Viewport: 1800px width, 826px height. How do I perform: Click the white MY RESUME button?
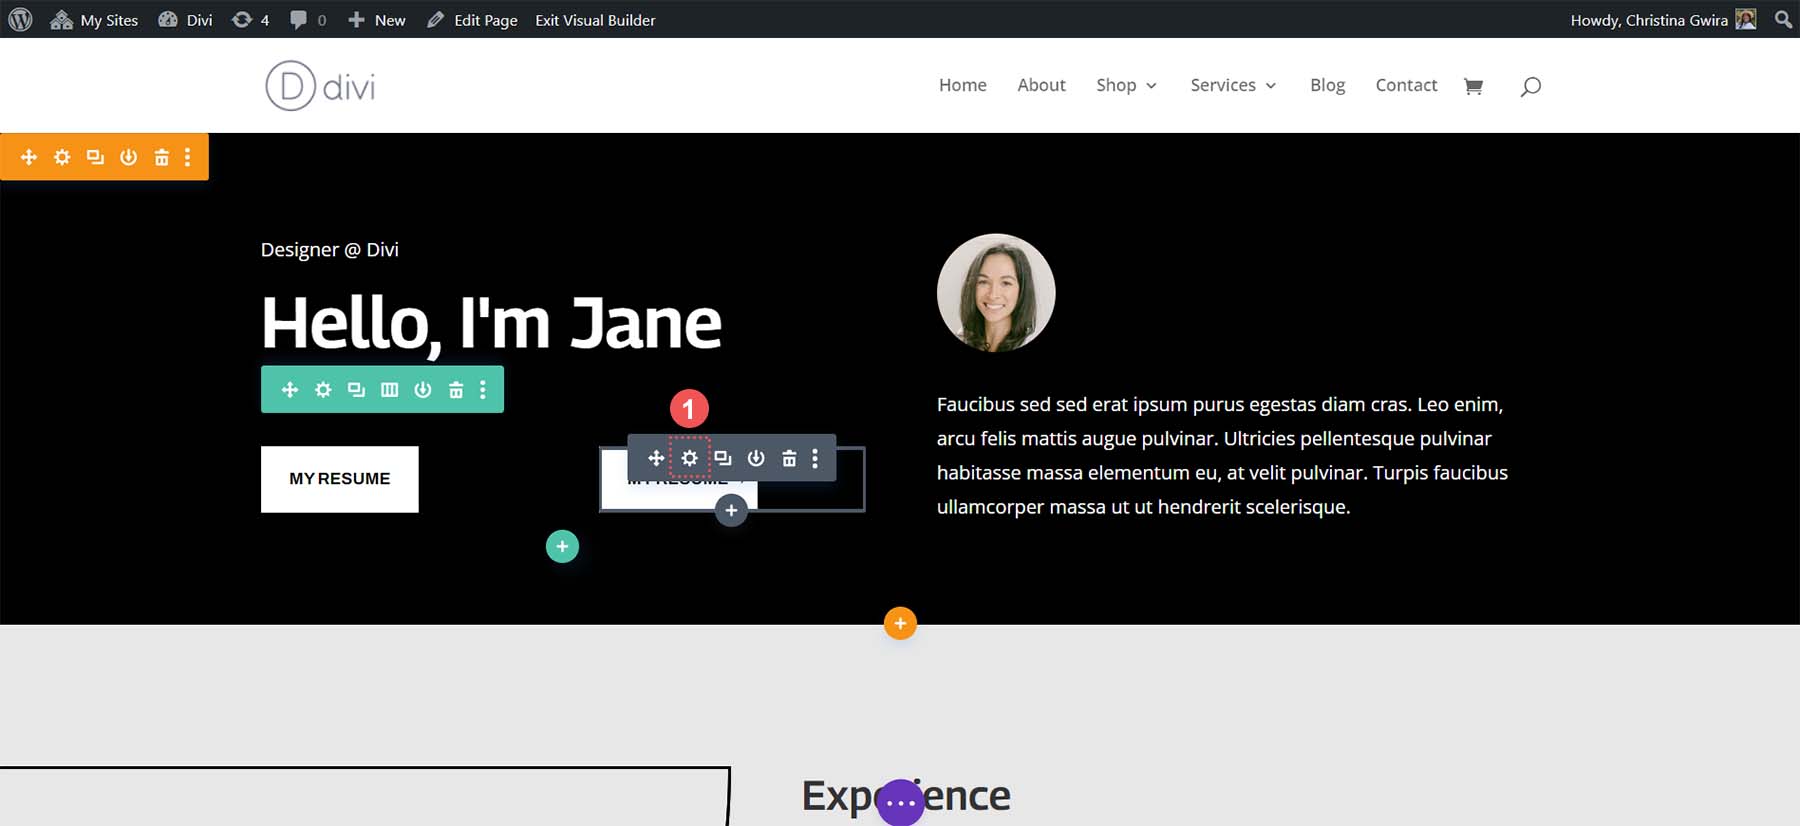tap(340, 479)
